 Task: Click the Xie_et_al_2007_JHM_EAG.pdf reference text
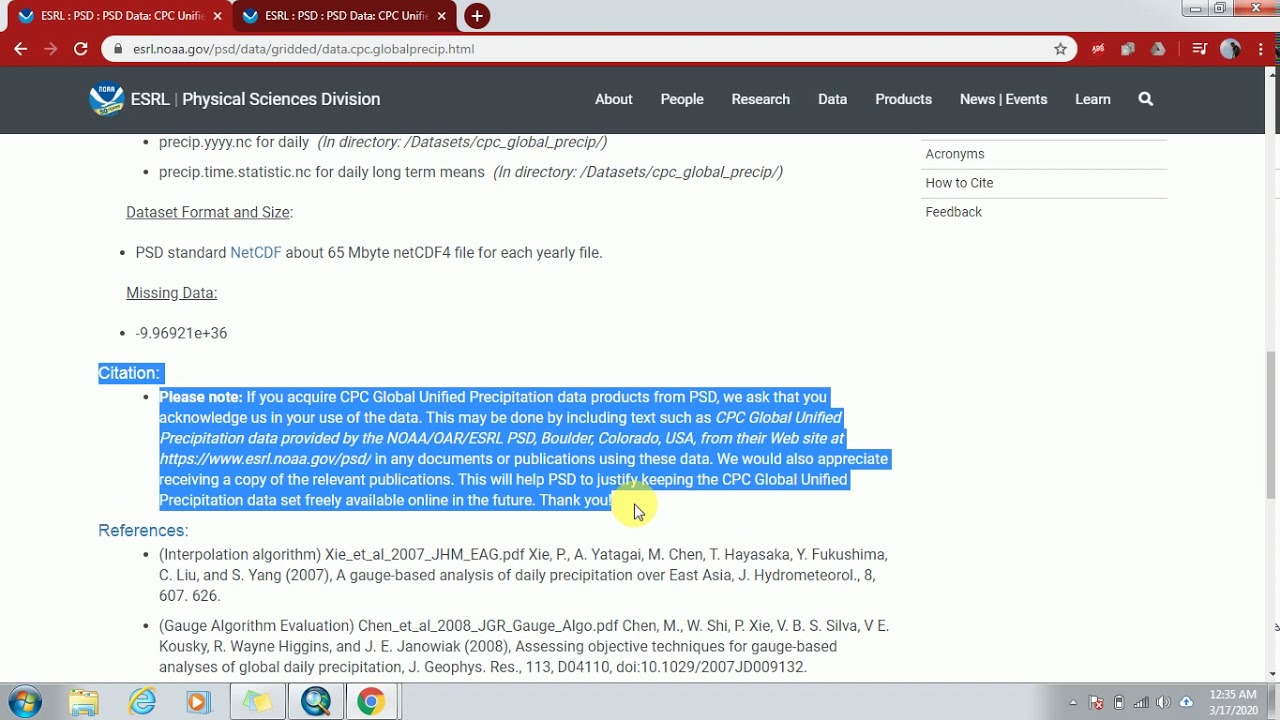[425, 554]
